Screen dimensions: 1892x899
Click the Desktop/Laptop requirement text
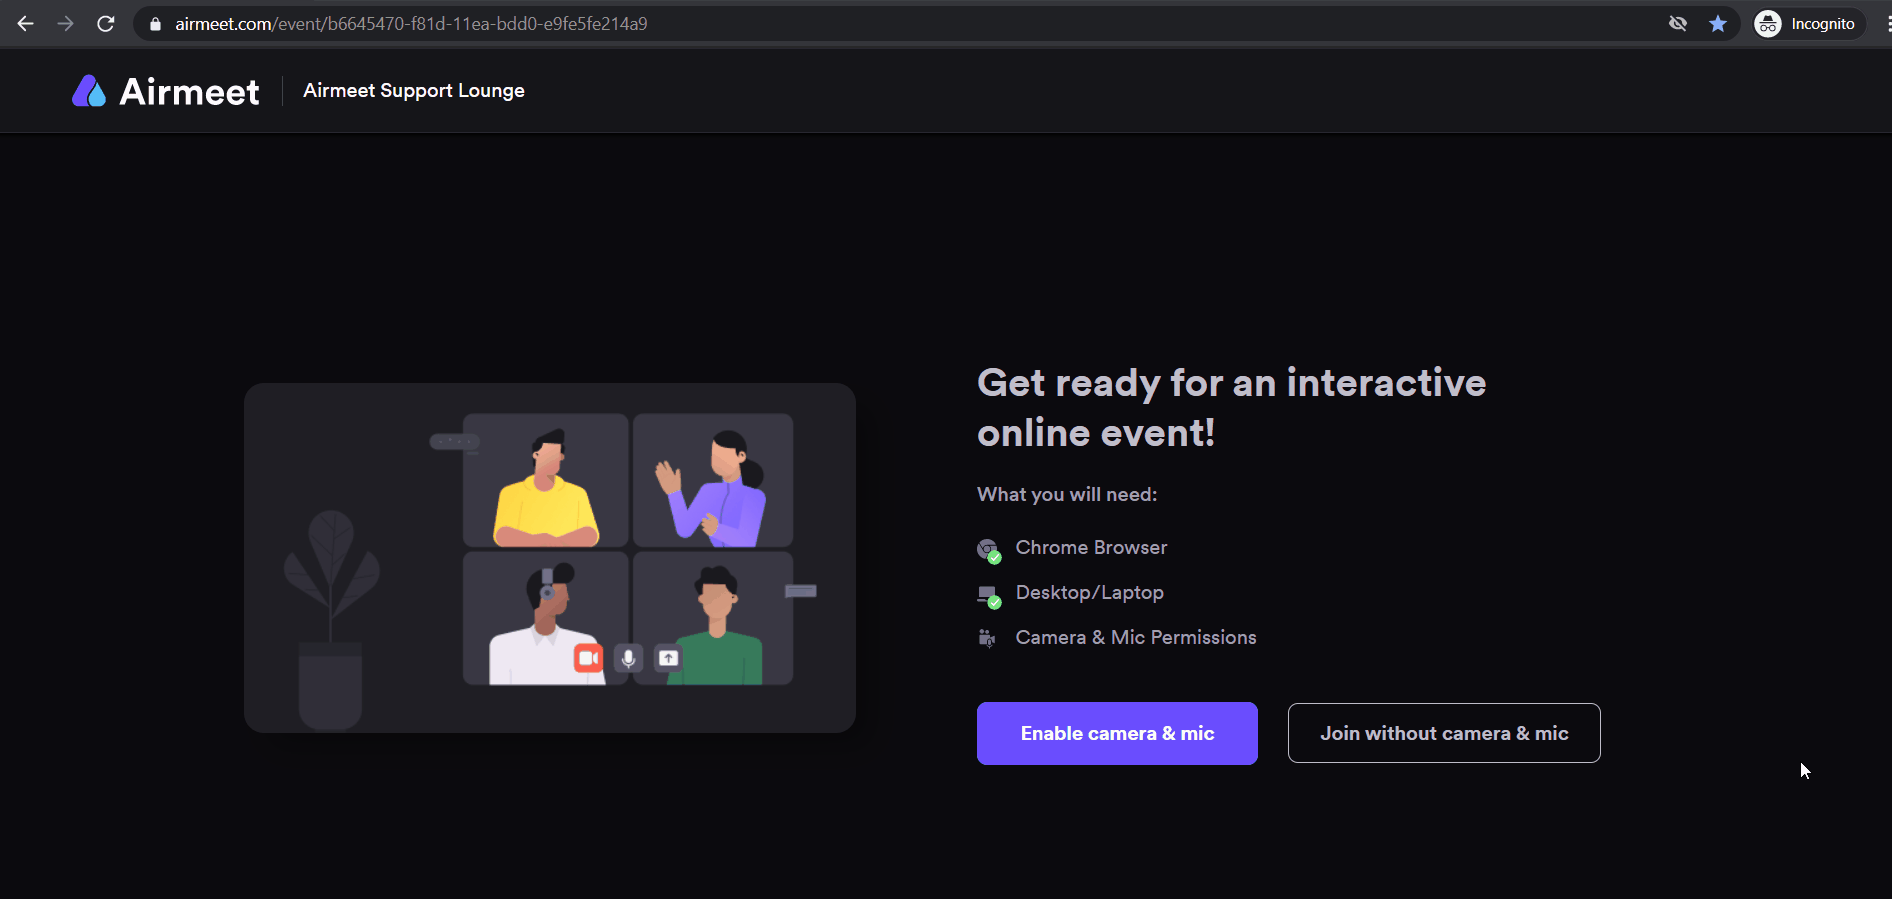click(x=1089, y=593)
